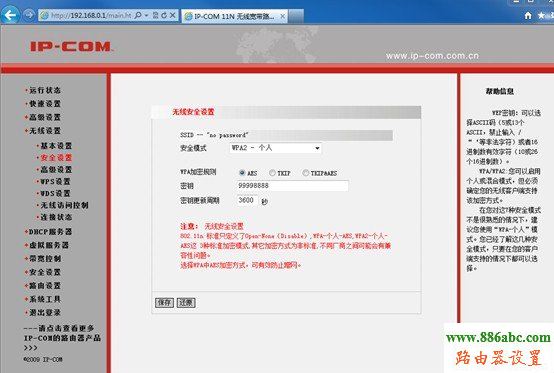Click the browser back arrow button

10,15
